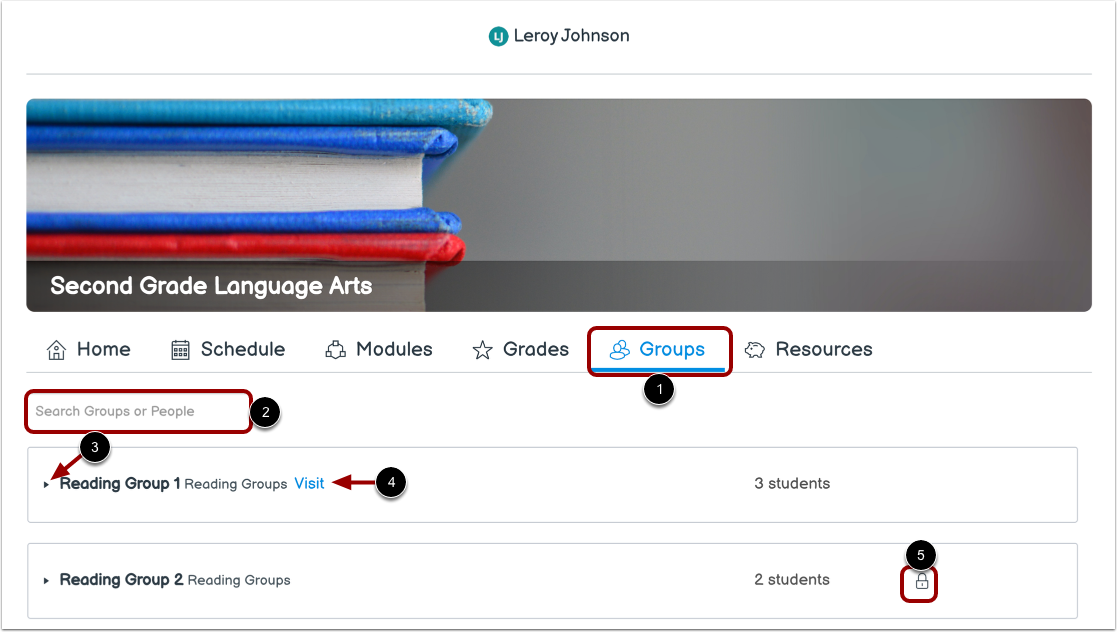Click the Grades star icon
The width and height of the screenshot is (1117, 632).
pyautogui.click(x=483, y=349)
